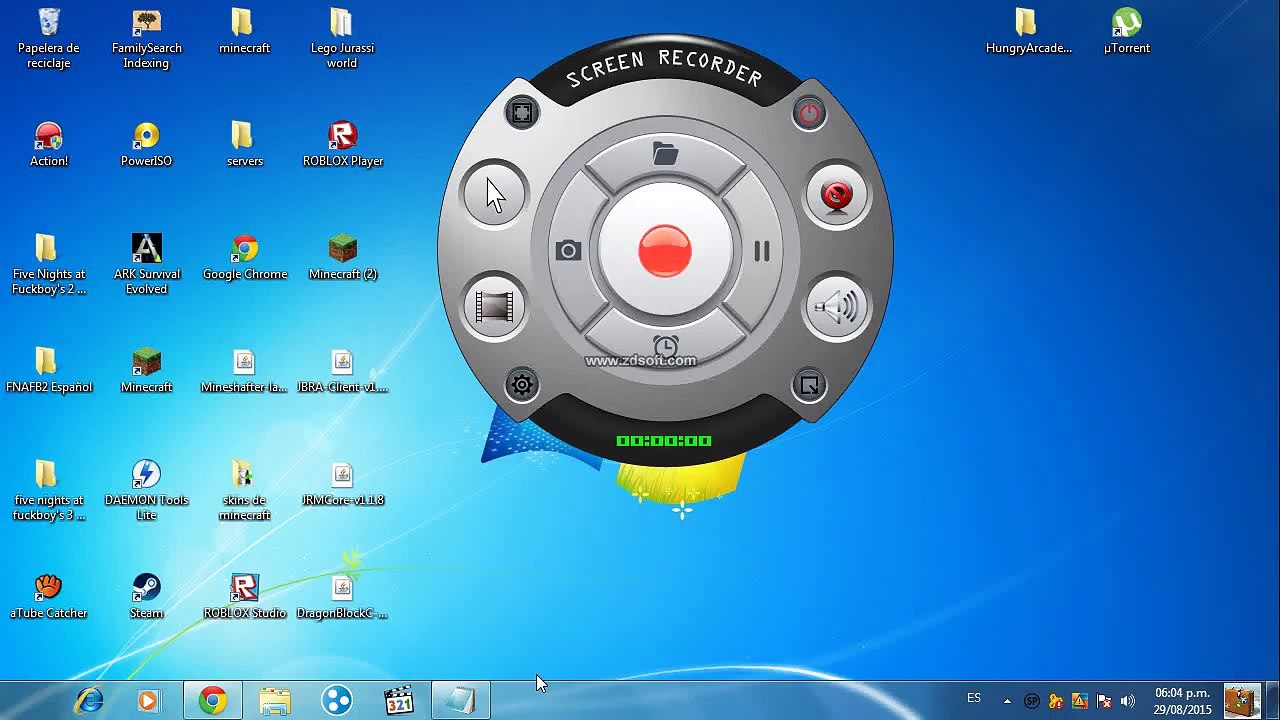Image resolution: width=1280 pixels, height=720 pixels.
Task: Open the output folder icon
Action: coord(665,154)
